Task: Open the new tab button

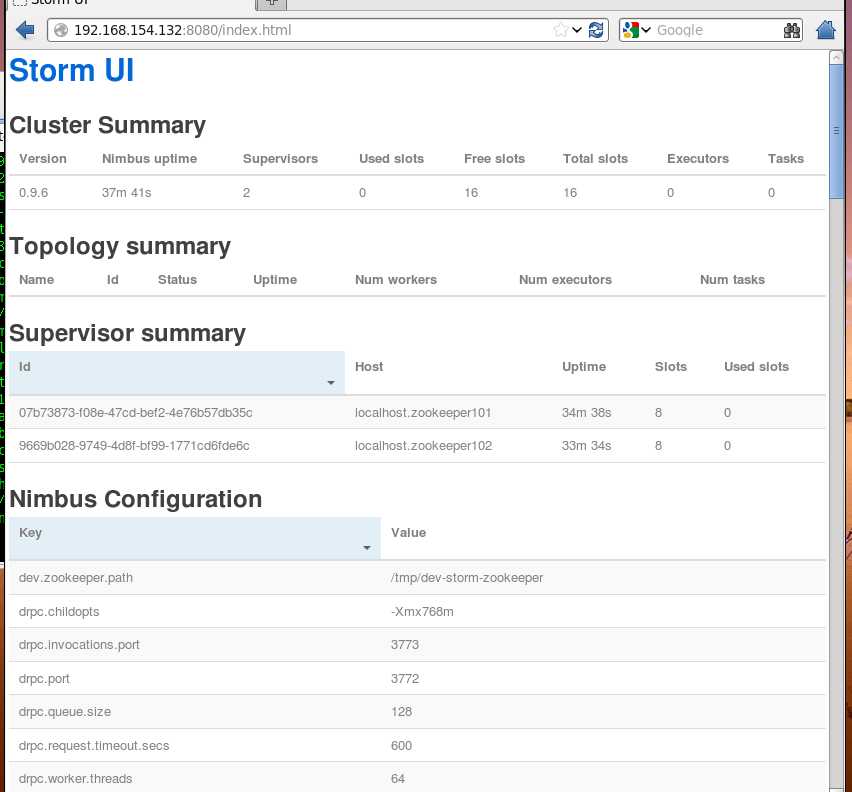Action: tap(271, 3)
